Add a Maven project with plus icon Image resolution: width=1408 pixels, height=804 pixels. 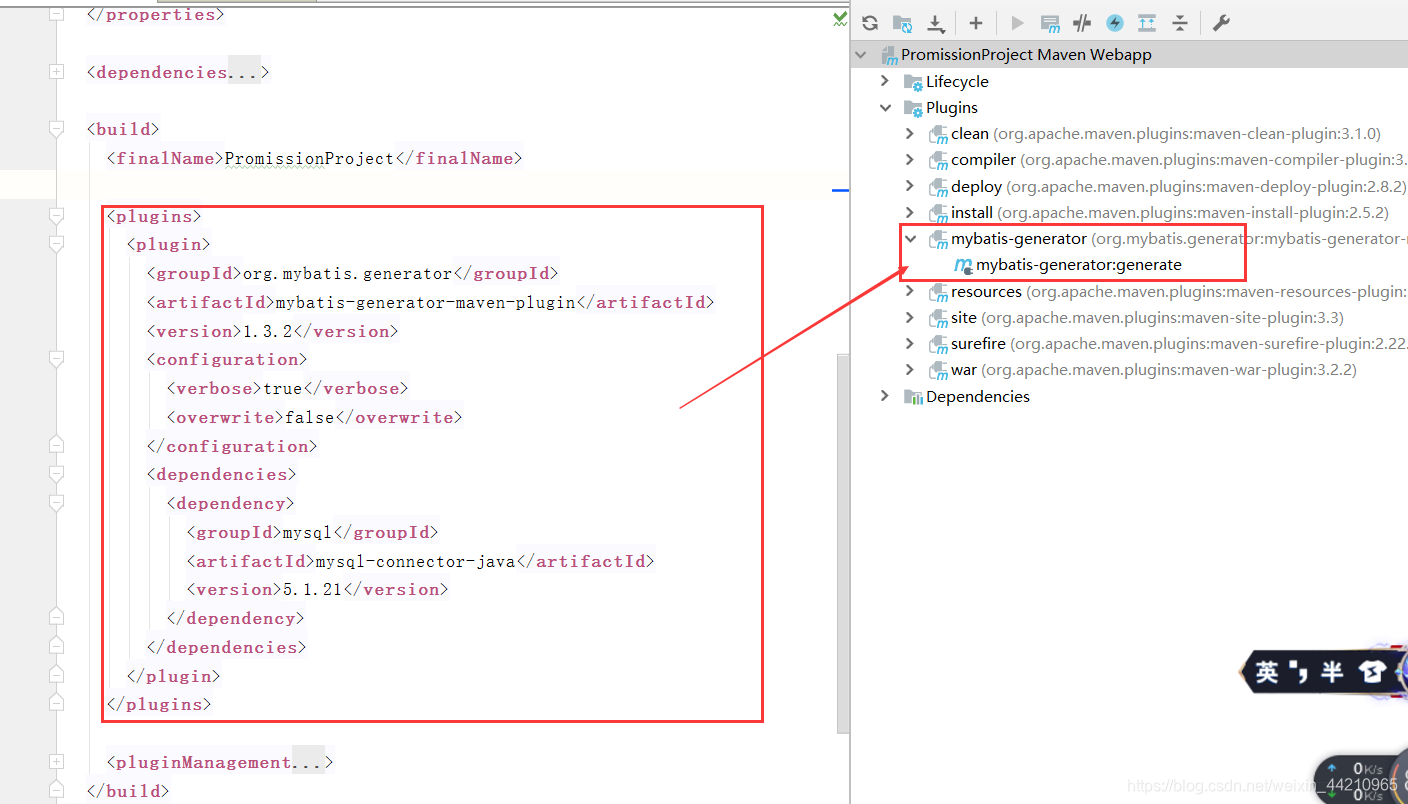[976, 23]
